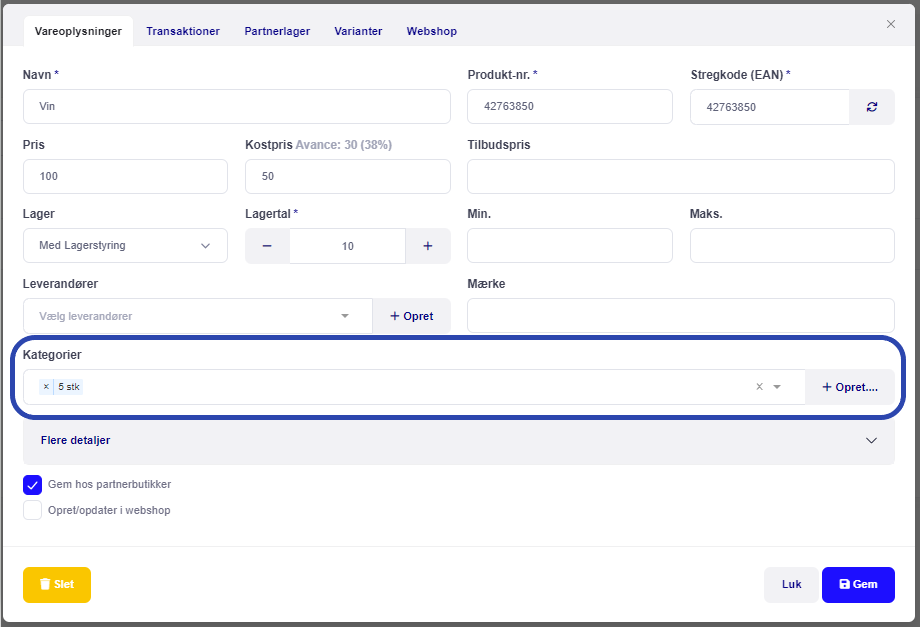Create a new supplier with '+ Opret'

click(411, 316)
